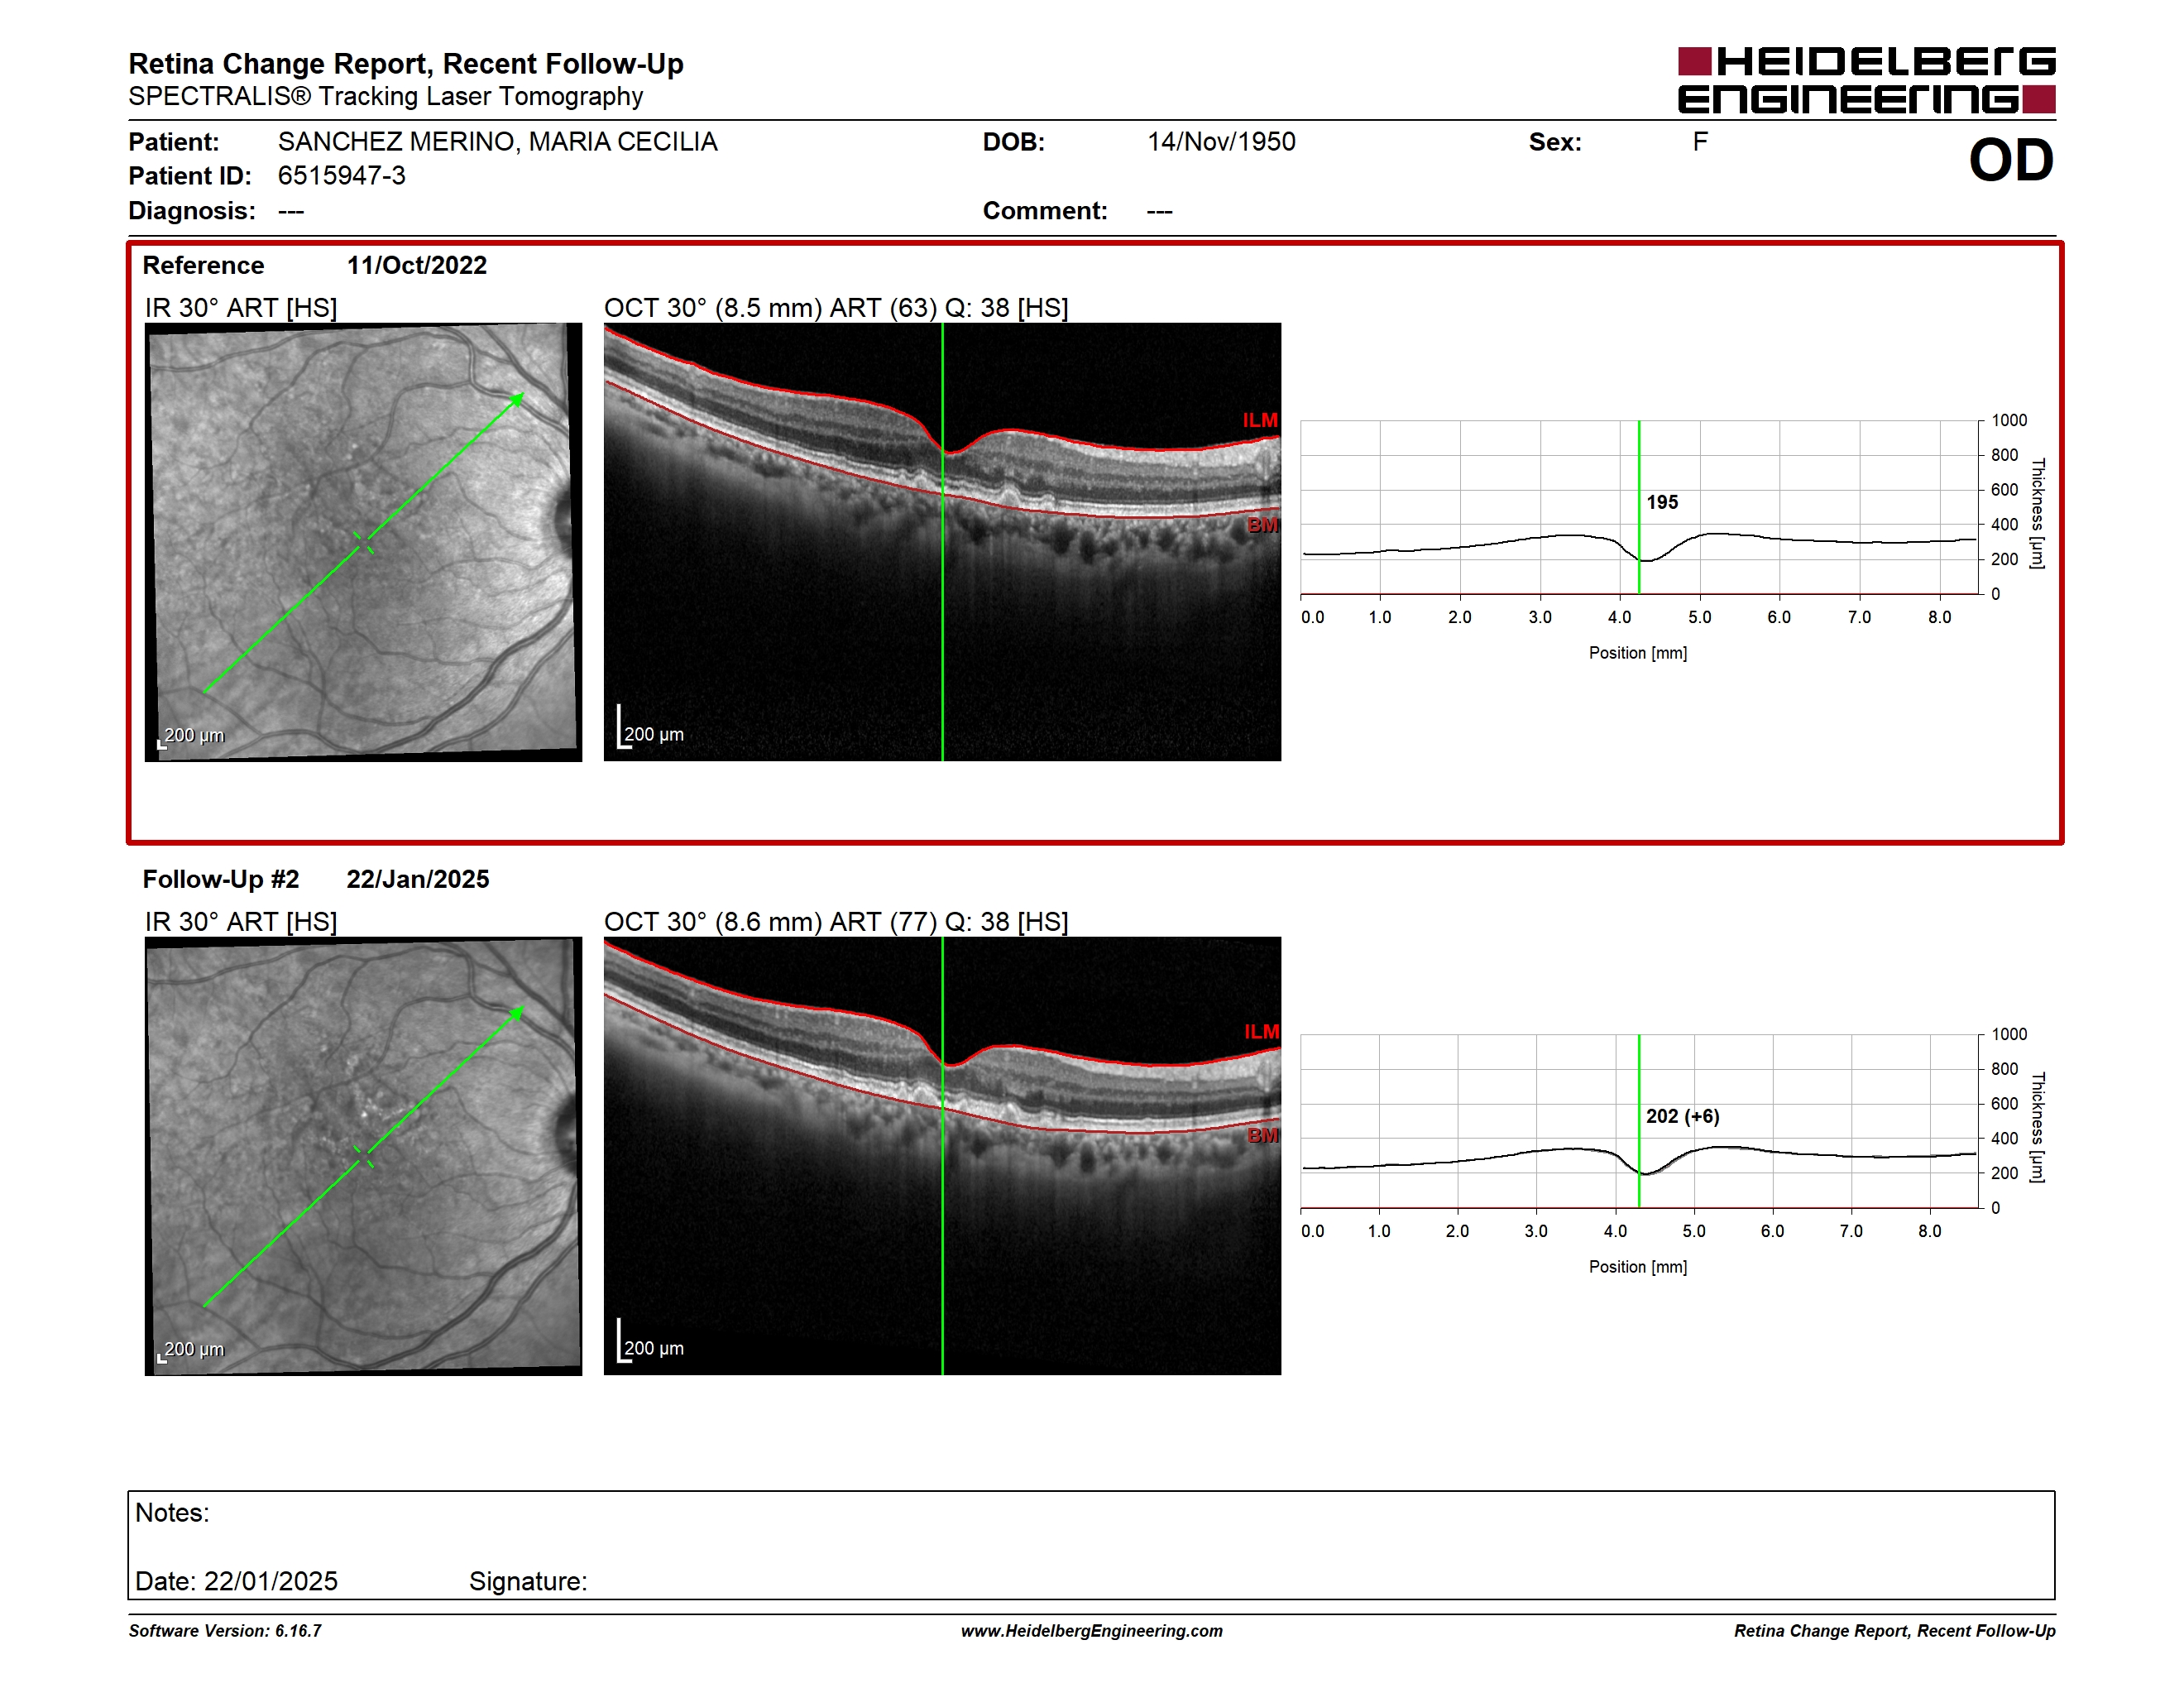Click the patient ID 6515947-3

[x=341, y=176]
